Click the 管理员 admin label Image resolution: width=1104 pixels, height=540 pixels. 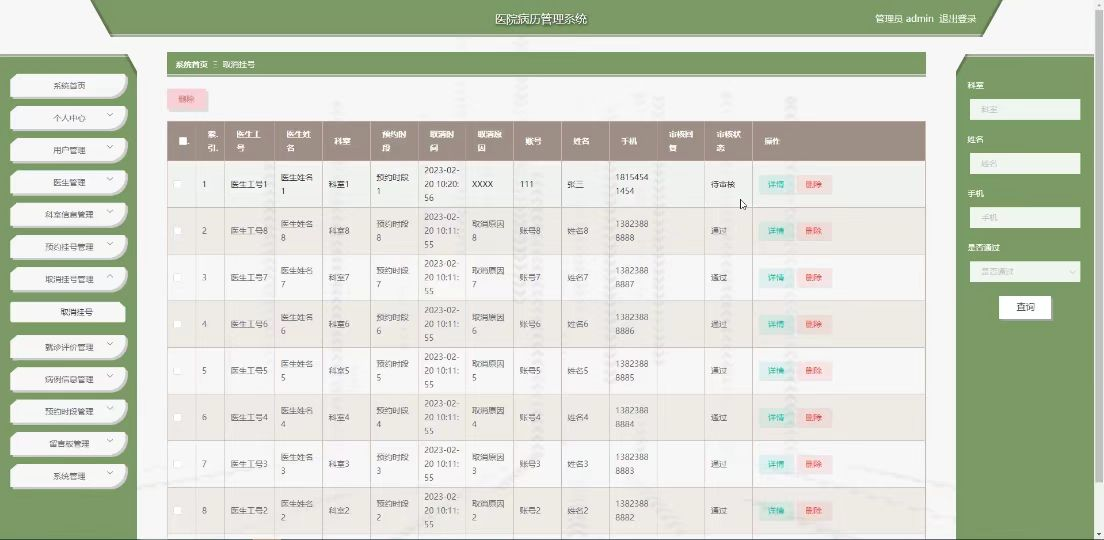pyautogui.click(x=904, y=19)
